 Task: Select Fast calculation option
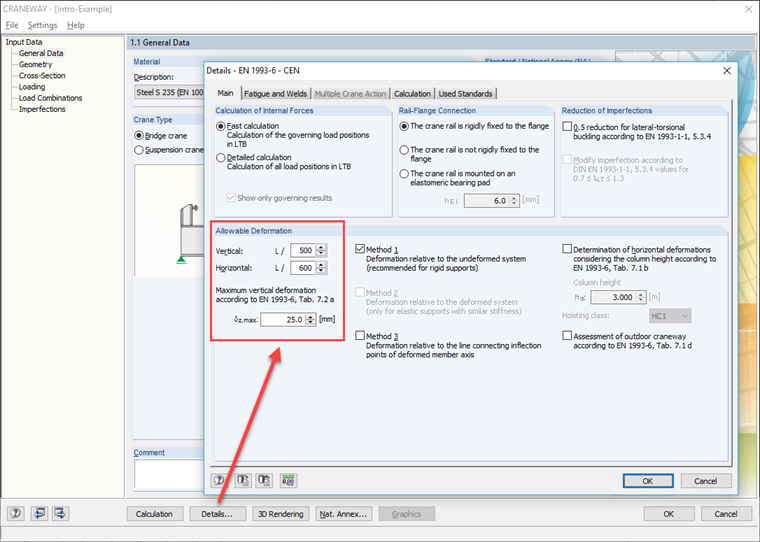[221, 126]
